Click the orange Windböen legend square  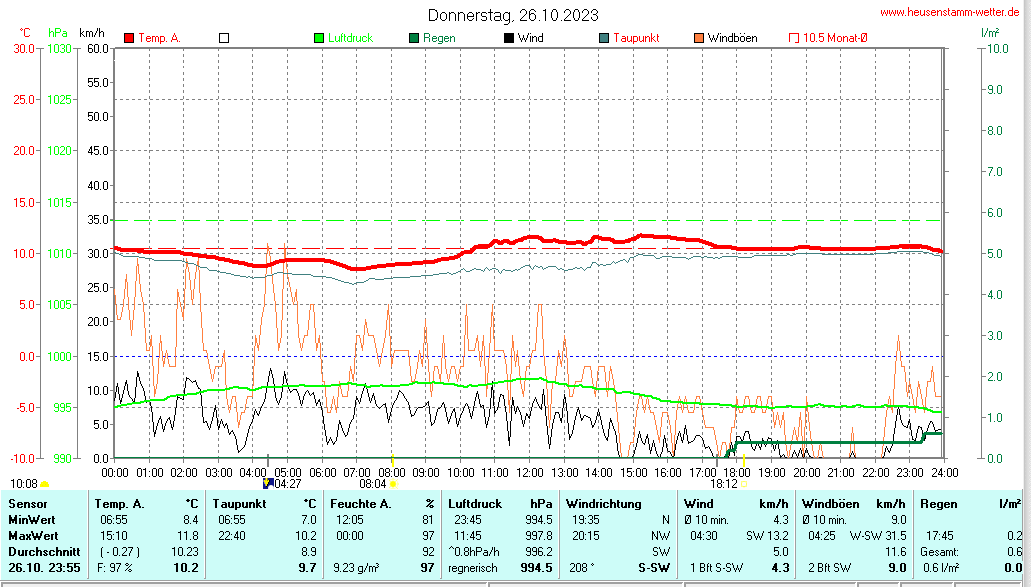[x=699, y=38]
